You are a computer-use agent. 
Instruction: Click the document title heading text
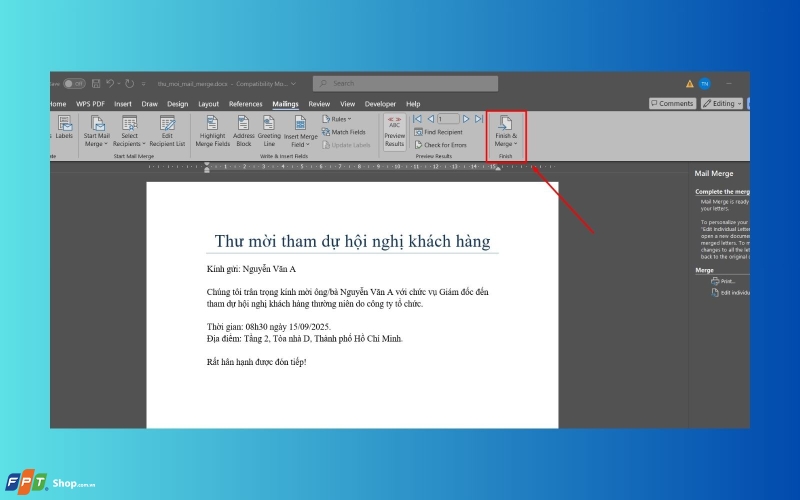(352, 241)
